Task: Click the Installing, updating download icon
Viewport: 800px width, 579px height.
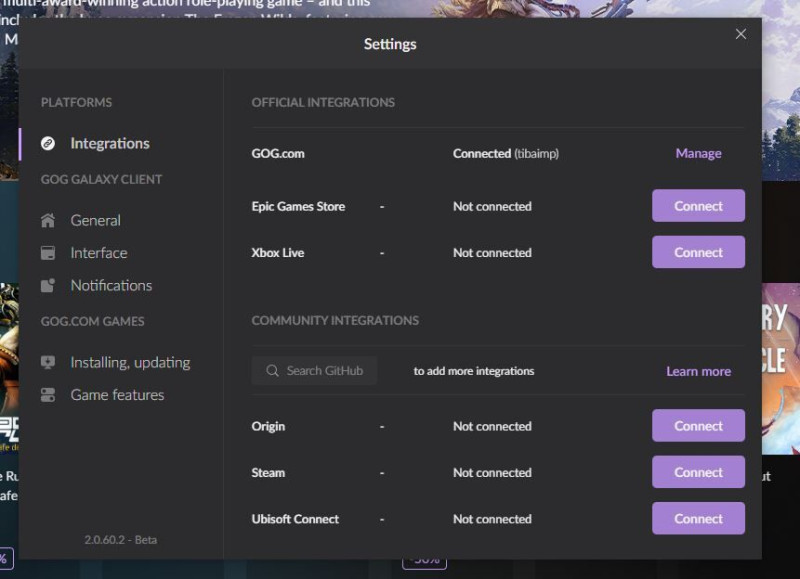Action: coord(48,363)
